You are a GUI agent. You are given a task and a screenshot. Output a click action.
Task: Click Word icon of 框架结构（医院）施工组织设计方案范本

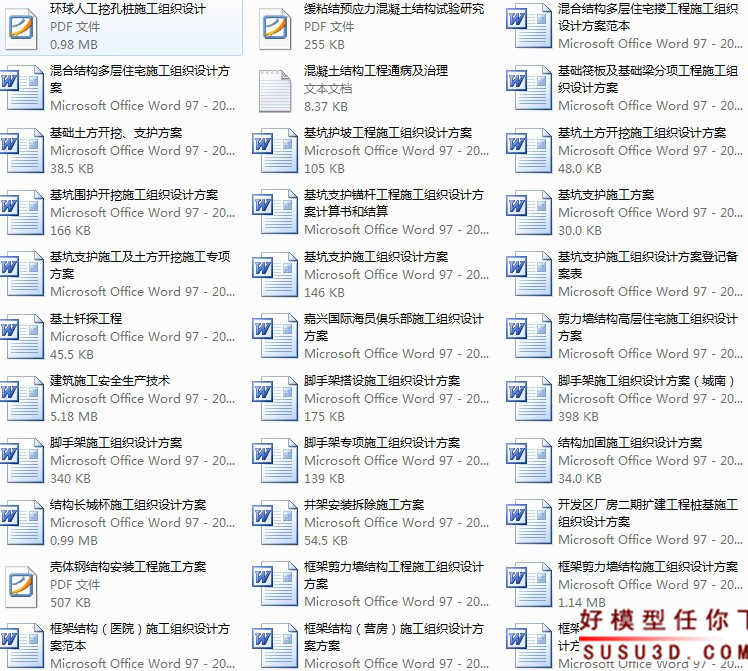[22, 646]
